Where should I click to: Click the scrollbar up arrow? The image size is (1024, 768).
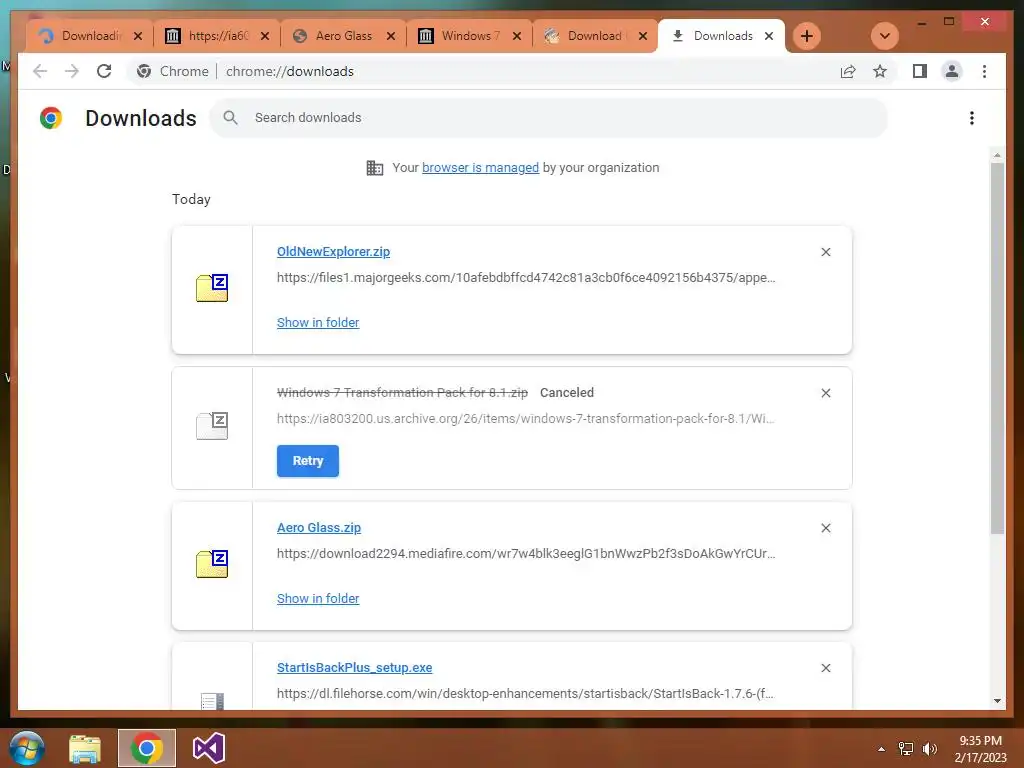pyautogui.click(x=997, y=155)
